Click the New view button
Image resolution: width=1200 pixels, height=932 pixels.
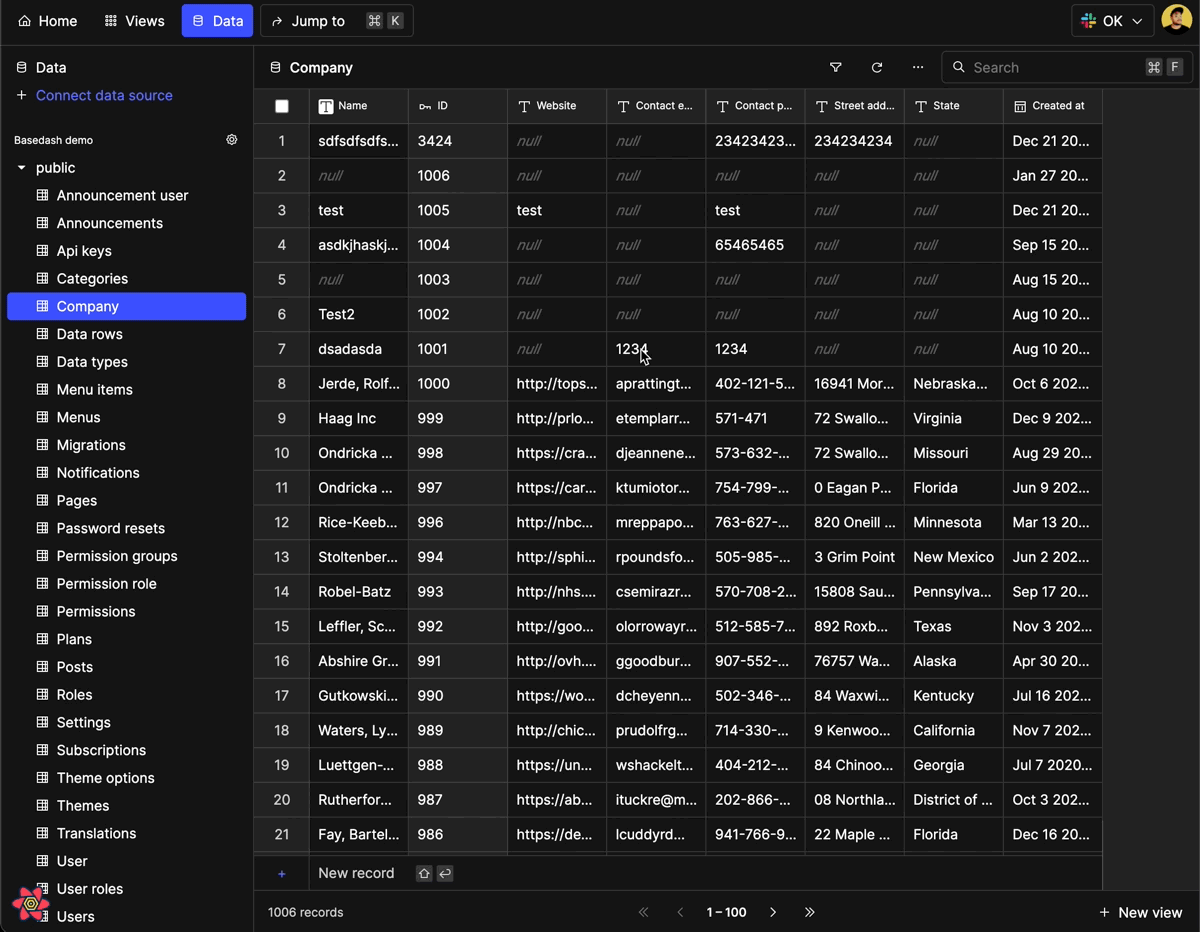(x=1140, y=912)
